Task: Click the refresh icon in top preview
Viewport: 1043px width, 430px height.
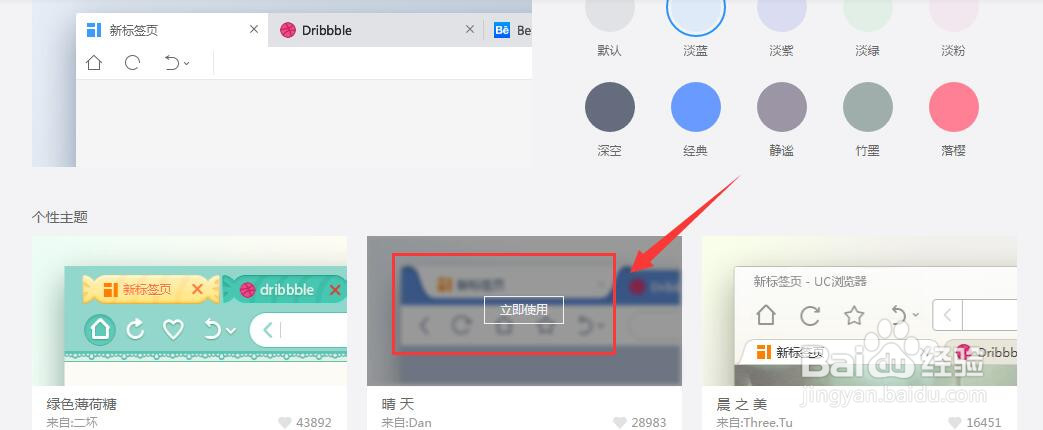Action: tap(132, 63)
